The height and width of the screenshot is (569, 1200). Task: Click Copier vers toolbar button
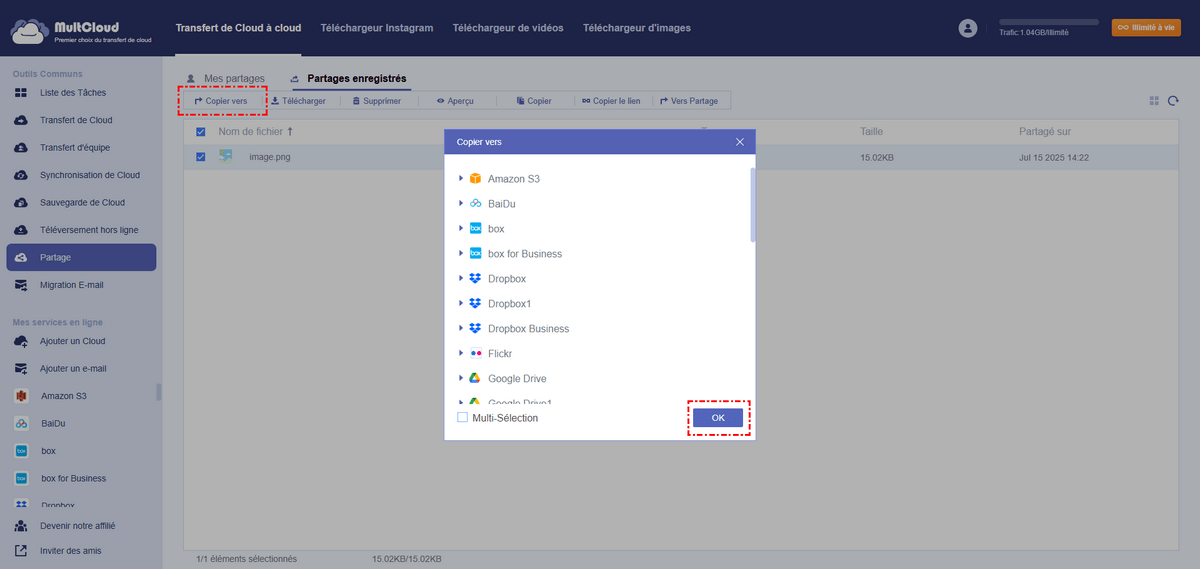(x=221, y=101)
